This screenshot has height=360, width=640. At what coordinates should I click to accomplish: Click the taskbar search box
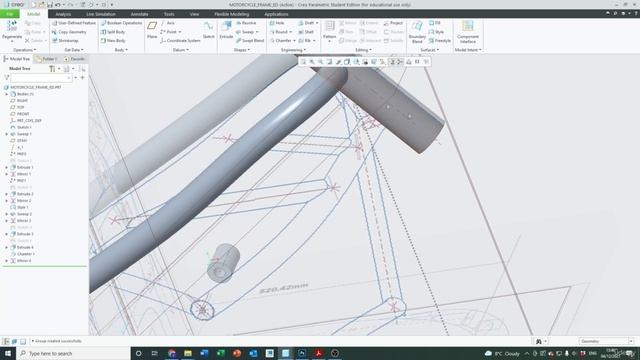coord(73,353)
